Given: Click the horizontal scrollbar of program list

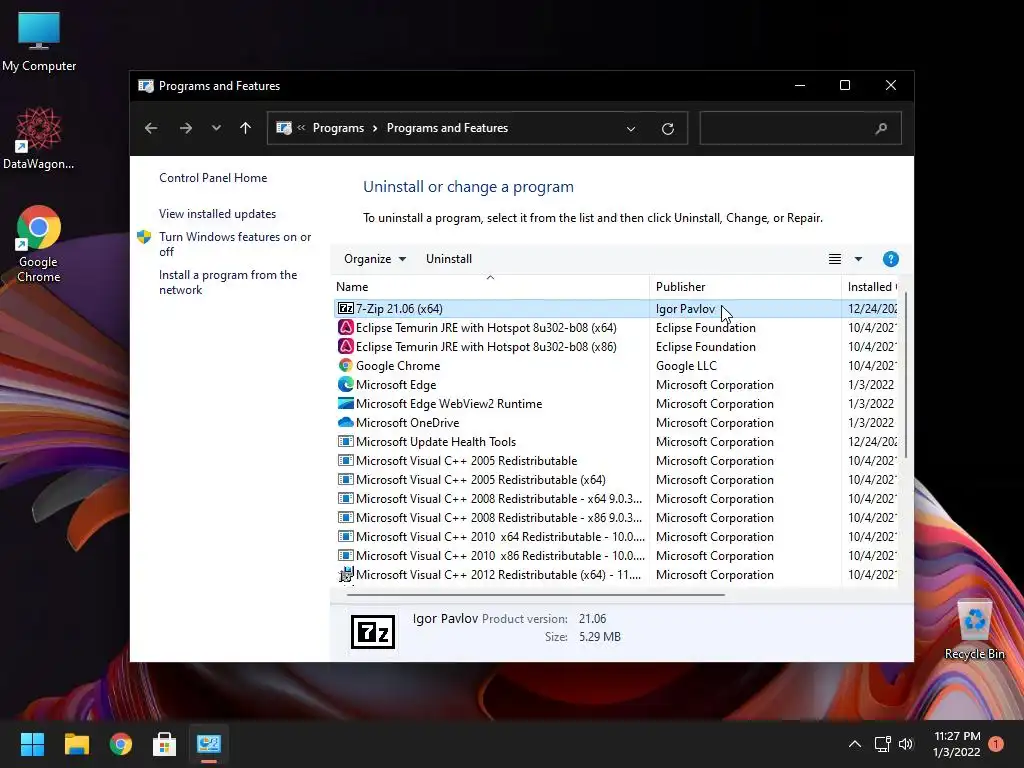Looking at the screenshot, I should pyautogui.click(x=536, y=595).
